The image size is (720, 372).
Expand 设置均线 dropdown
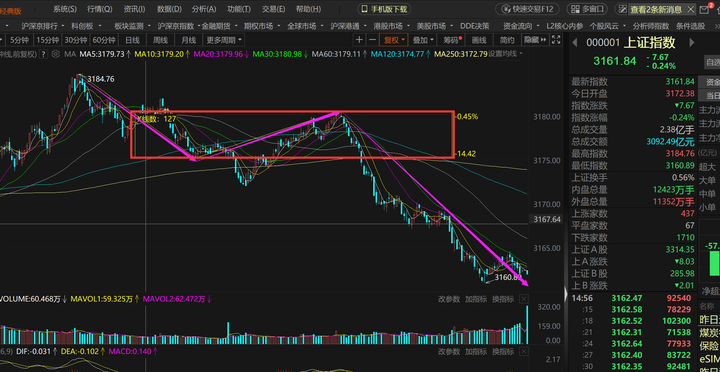505,54
